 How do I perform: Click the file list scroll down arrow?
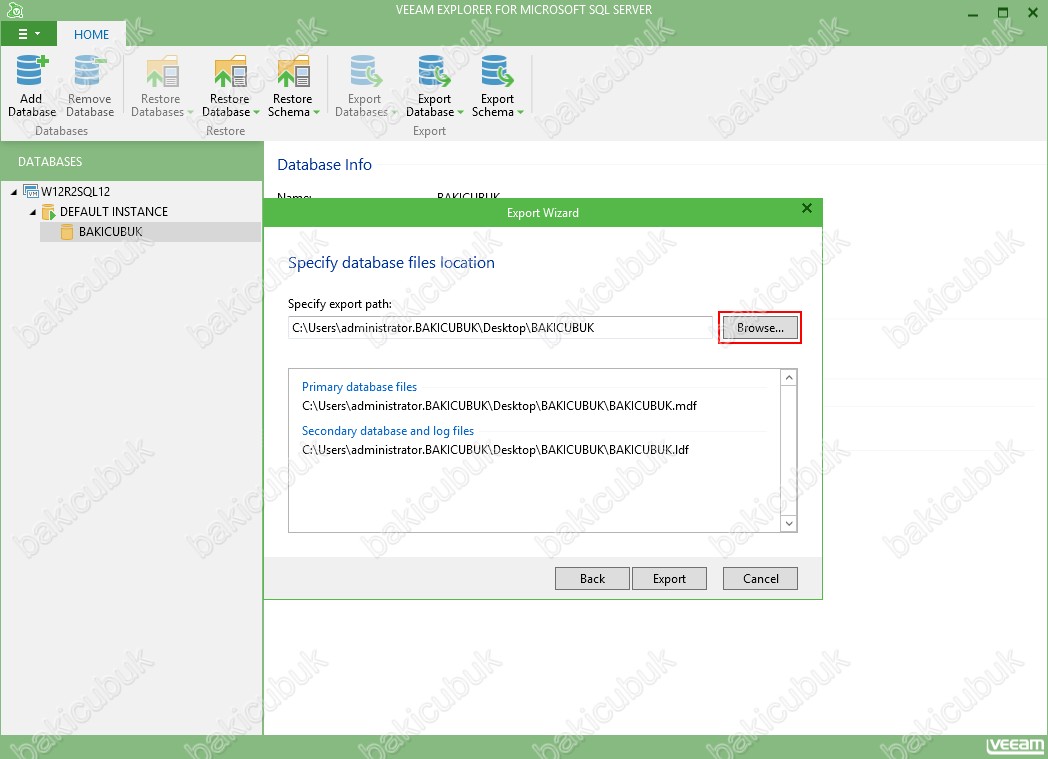click(789, 523)
